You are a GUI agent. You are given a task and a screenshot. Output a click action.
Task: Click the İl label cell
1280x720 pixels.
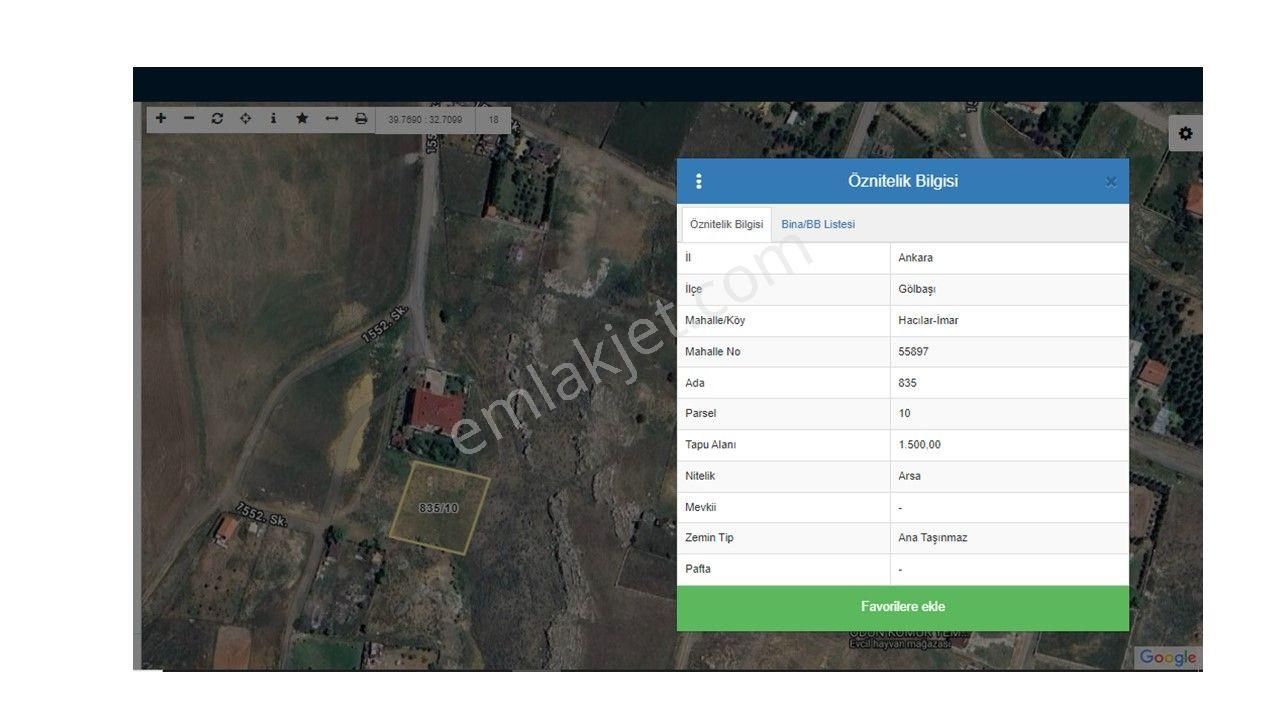[x=784, y=258]
